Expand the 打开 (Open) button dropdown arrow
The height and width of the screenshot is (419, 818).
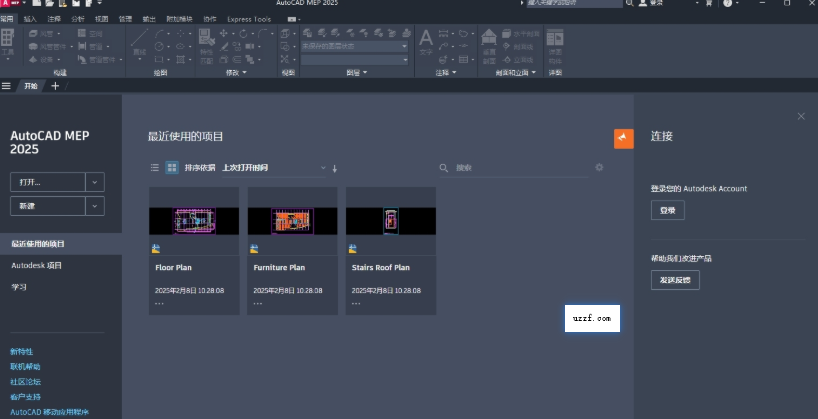(94, 182)
